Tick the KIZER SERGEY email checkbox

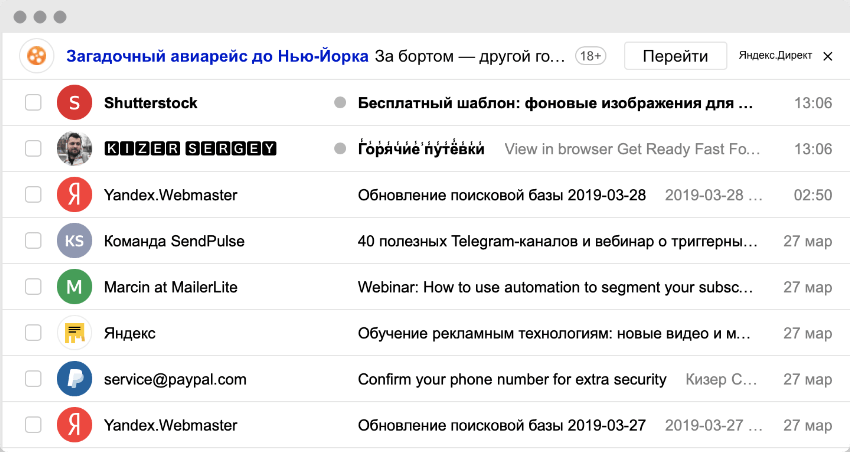[x=33, y=148]
